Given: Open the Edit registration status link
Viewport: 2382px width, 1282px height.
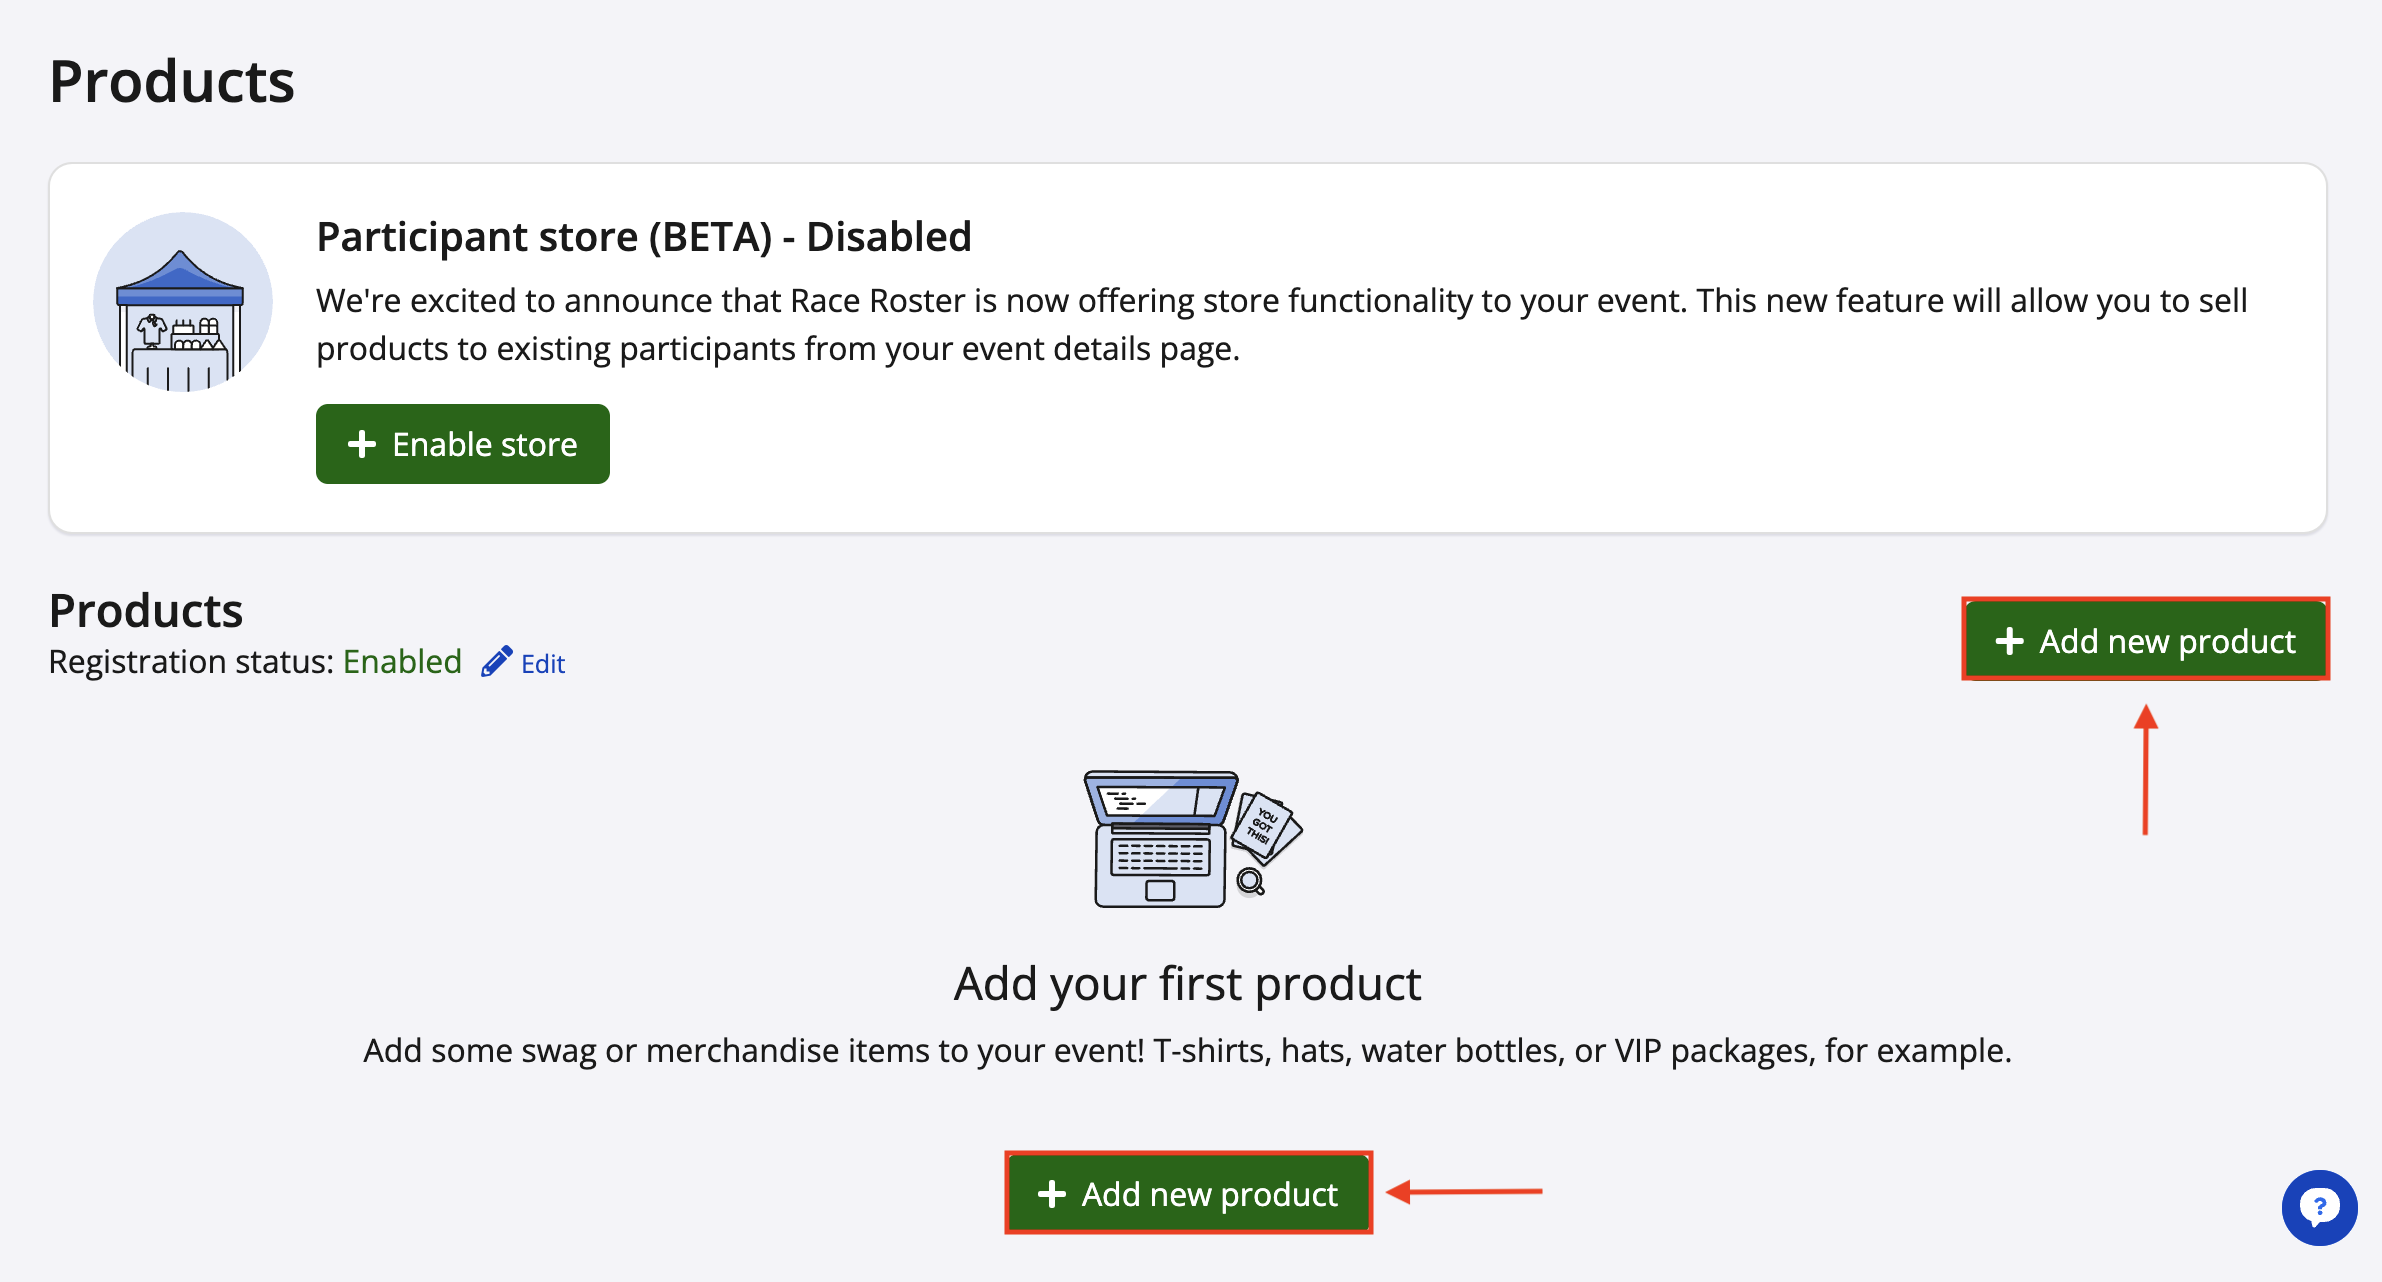Looking at the screenshot, I should 543,664.
